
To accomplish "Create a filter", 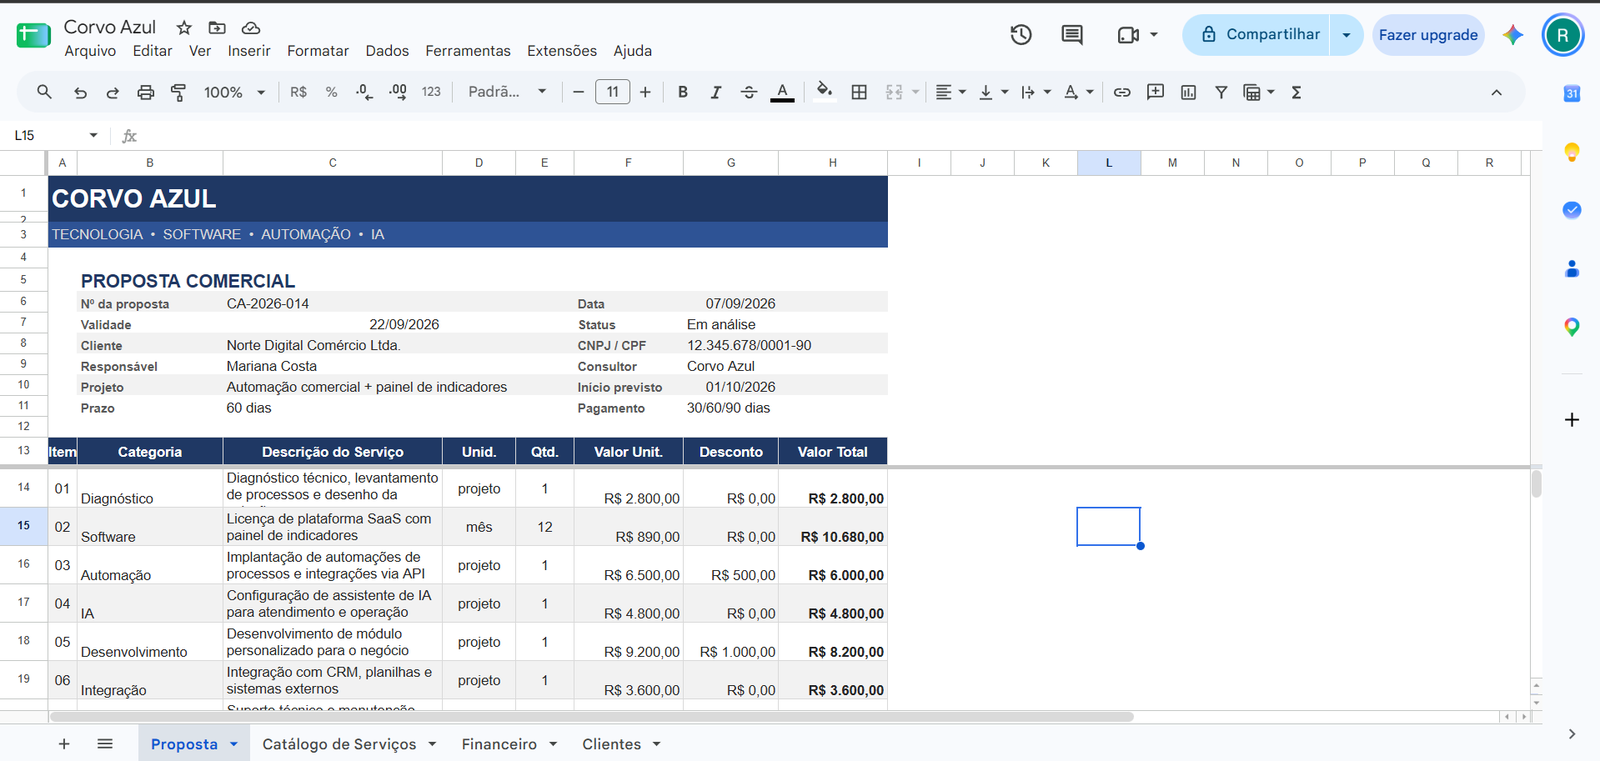I will pyautogui.click(x=1221, y=92).
